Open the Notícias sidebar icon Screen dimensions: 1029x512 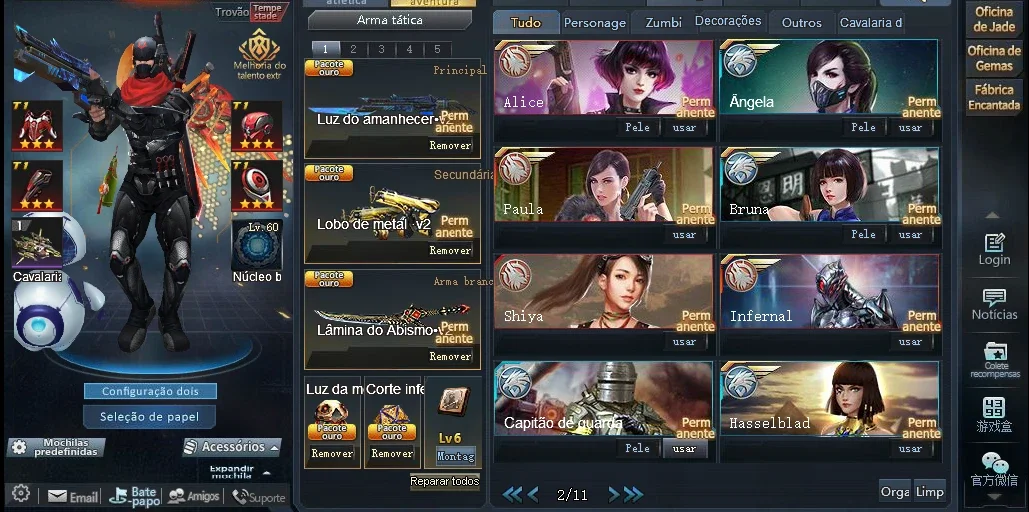(994, 297)
